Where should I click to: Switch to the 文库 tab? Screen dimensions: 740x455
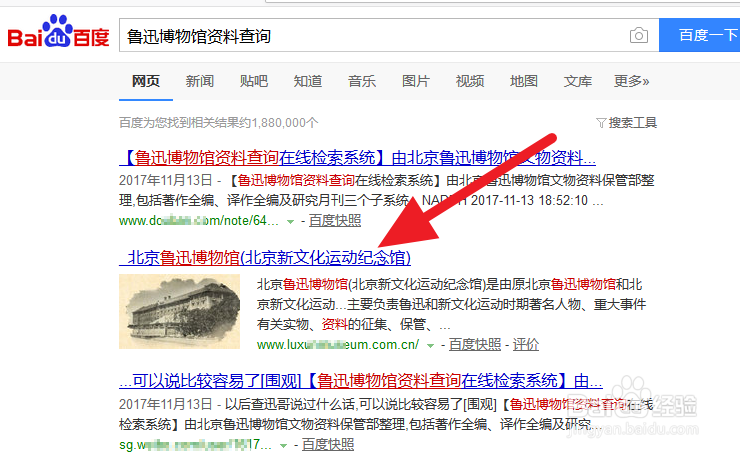(578, 81)
